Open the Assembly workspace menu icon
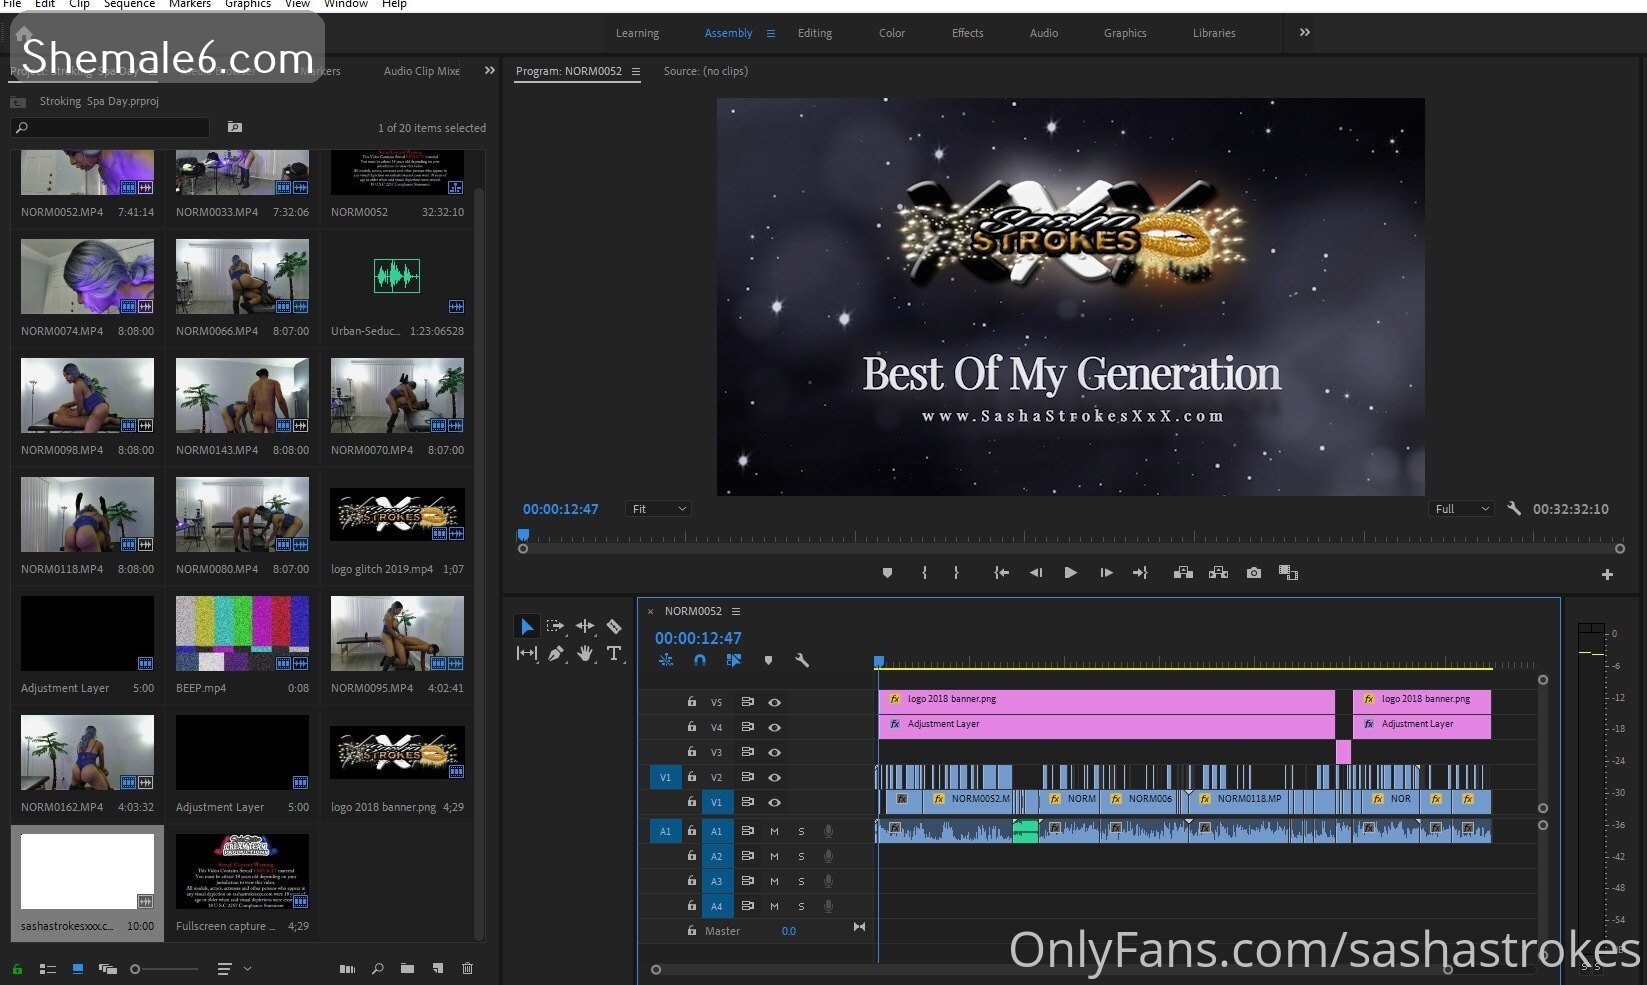The image size is (1647, 985). click(x=771, y=33)
